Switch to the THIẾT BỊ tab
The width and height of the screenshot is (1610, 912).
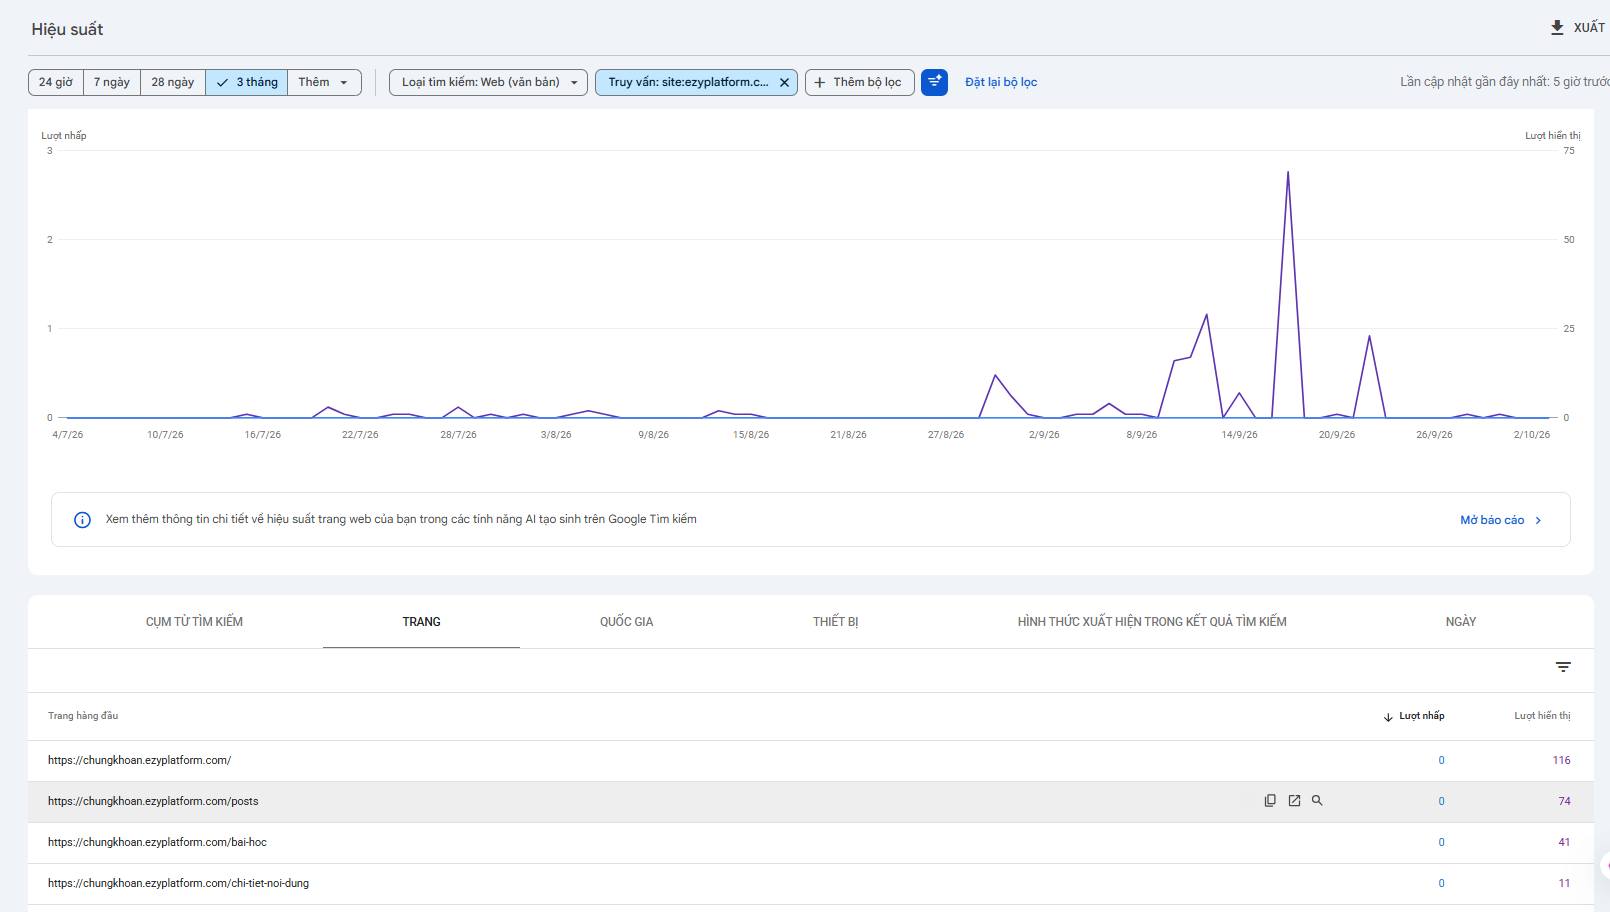point(836,622)
